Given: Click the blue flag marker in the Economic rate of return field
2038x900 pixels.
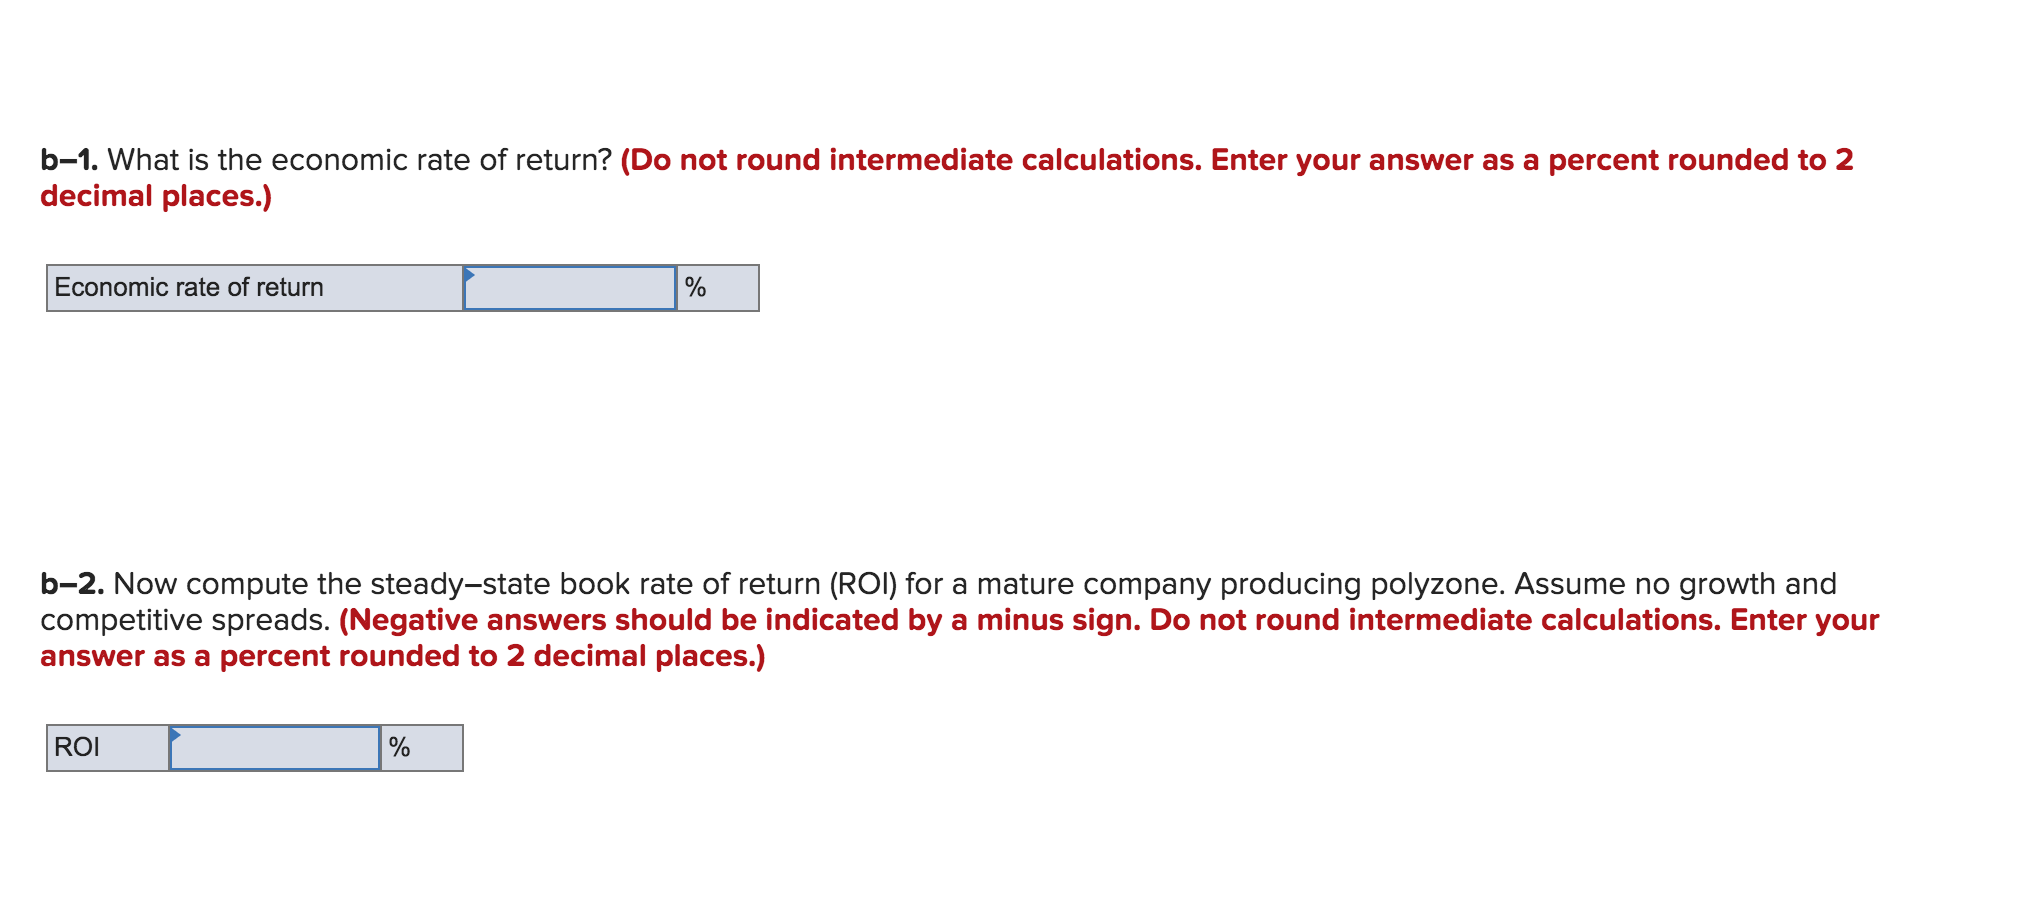Looking at the screenshot, I should click(x=470, y=278).
